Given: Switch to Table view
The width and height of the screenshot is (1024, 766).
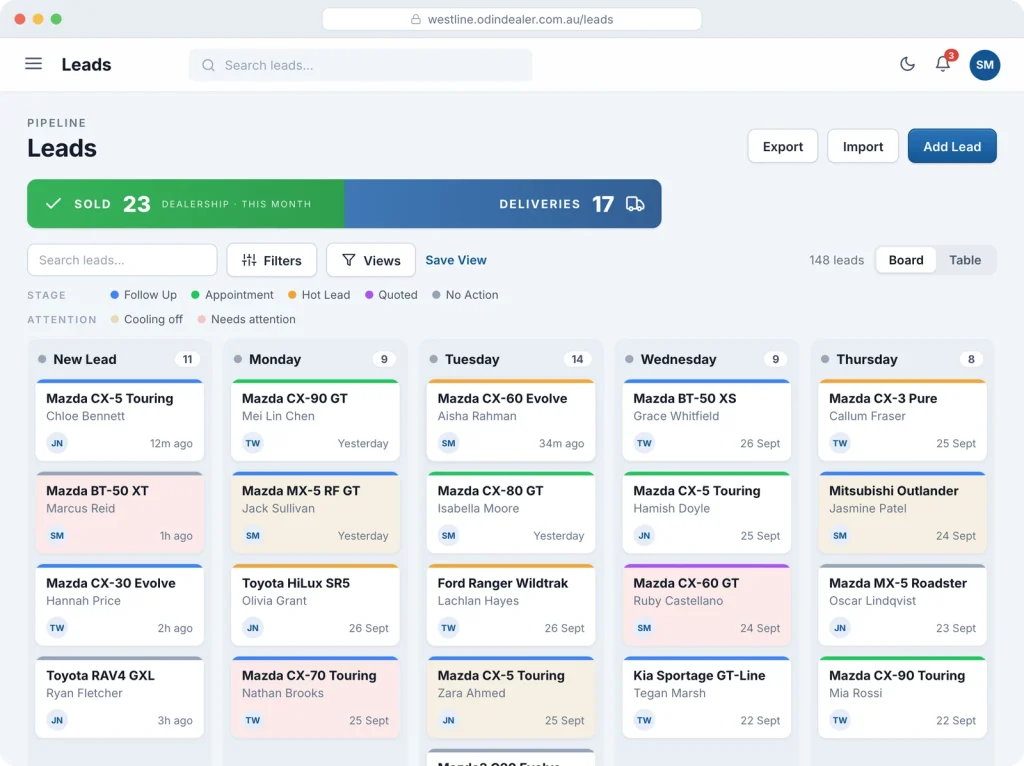Looking at the screenshot, I should click(965, 260).
